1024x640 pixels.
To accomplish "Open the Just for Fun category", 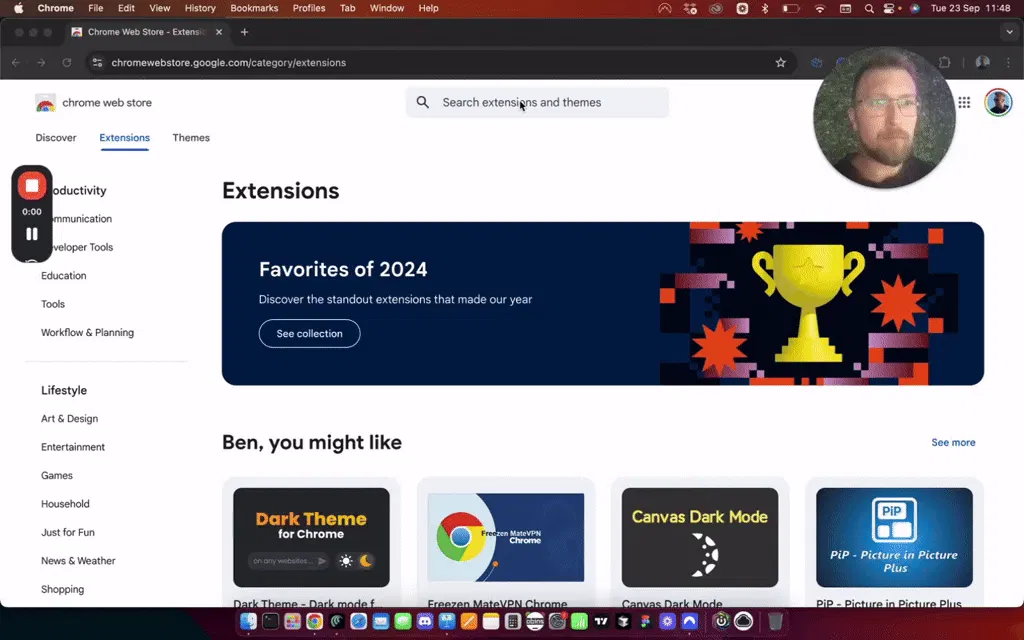I will [68, 532].
